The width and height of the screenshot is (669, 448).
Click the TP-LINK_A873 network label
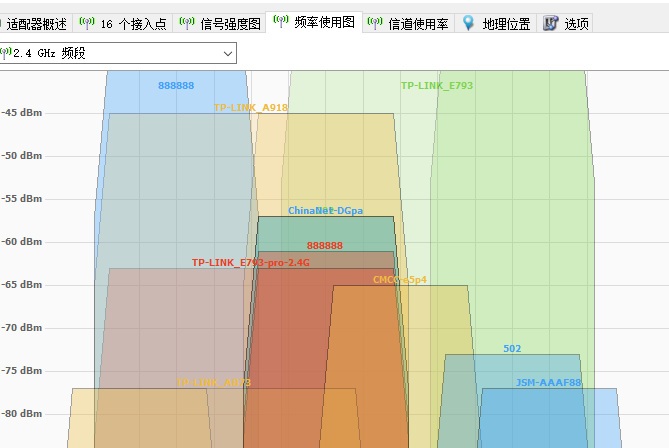[214, 383]
